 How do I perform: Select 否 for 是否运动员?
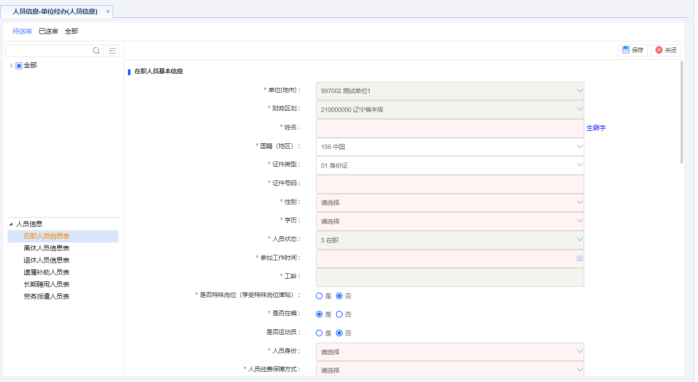(339, 333)
